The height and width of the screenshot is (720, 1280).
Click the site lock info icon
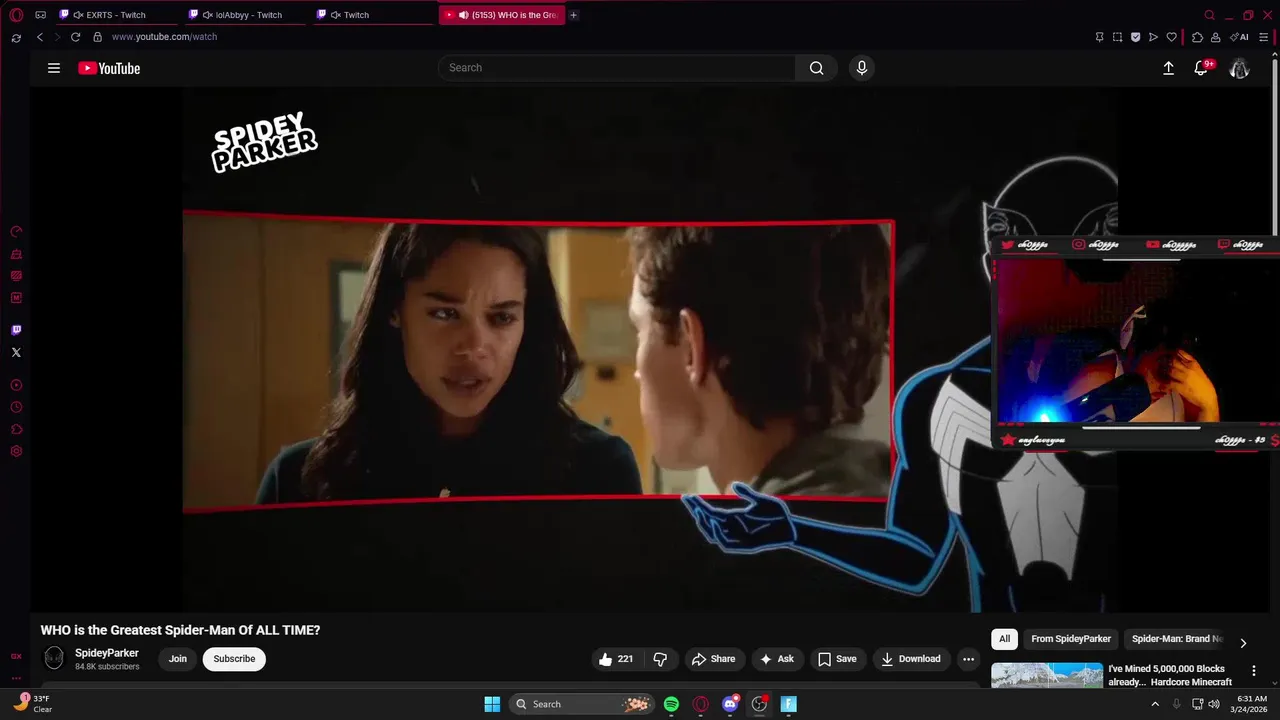click(97, 37)
